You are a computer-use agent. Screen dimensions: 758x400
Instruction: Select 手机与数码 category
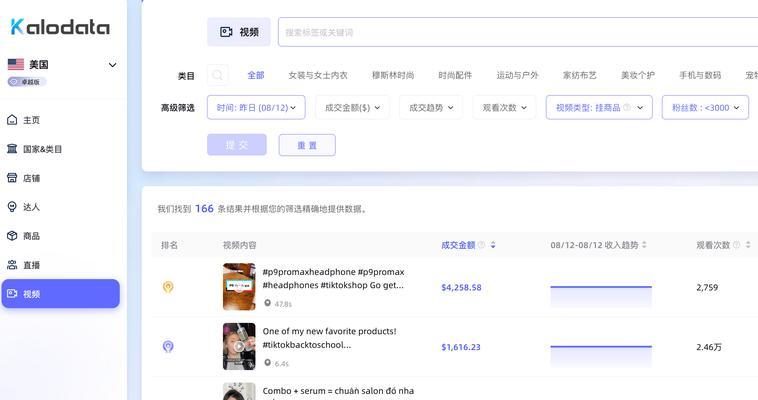click(x=700, y=75)
